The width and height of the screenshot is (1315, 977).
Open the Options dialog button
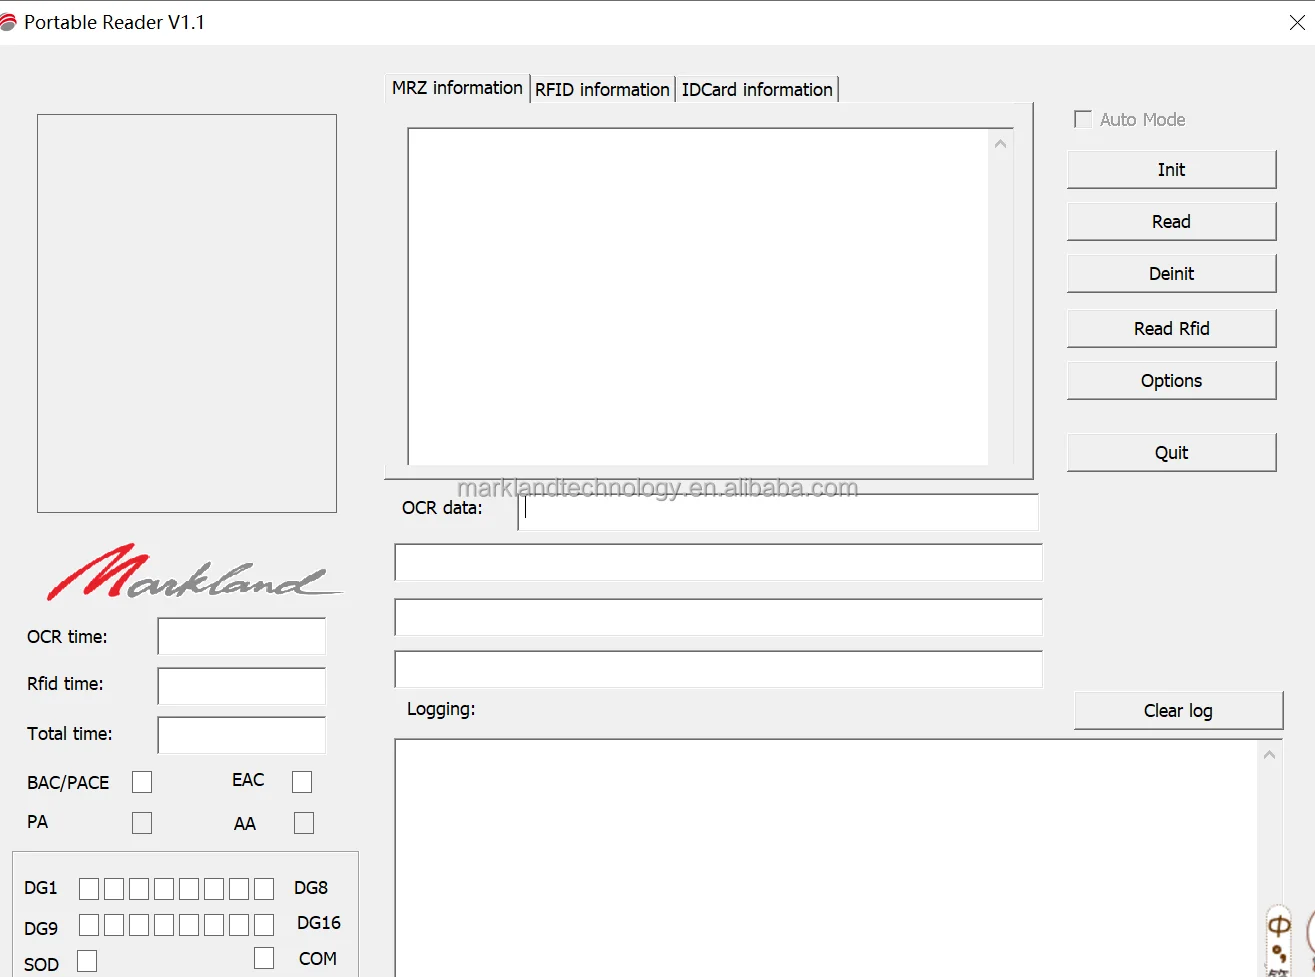click(x=1171, y=380)
